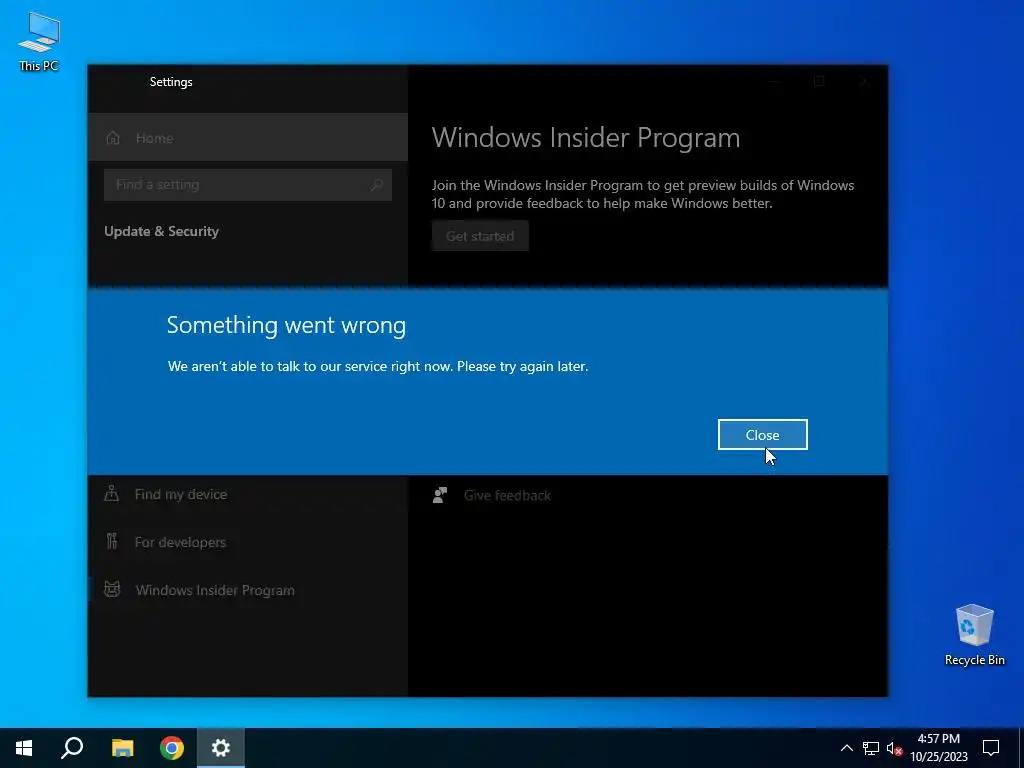Close the Something went wrong dialog
1024x768 pixels.
click(x=762, y=434)
